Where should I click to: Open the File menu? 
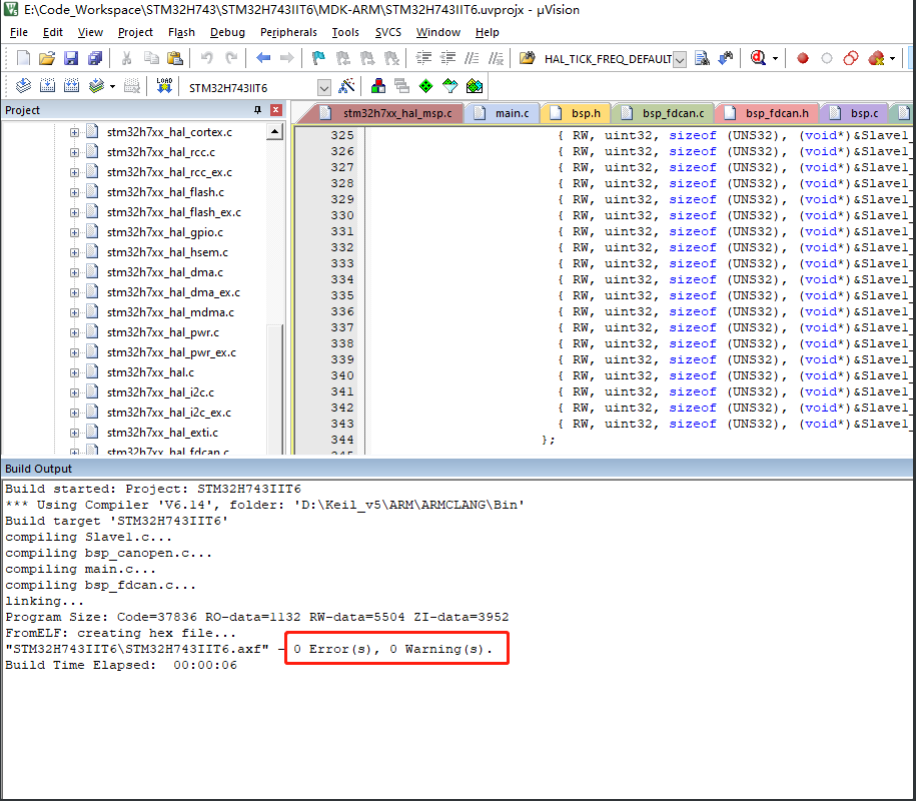coord(19,32)
